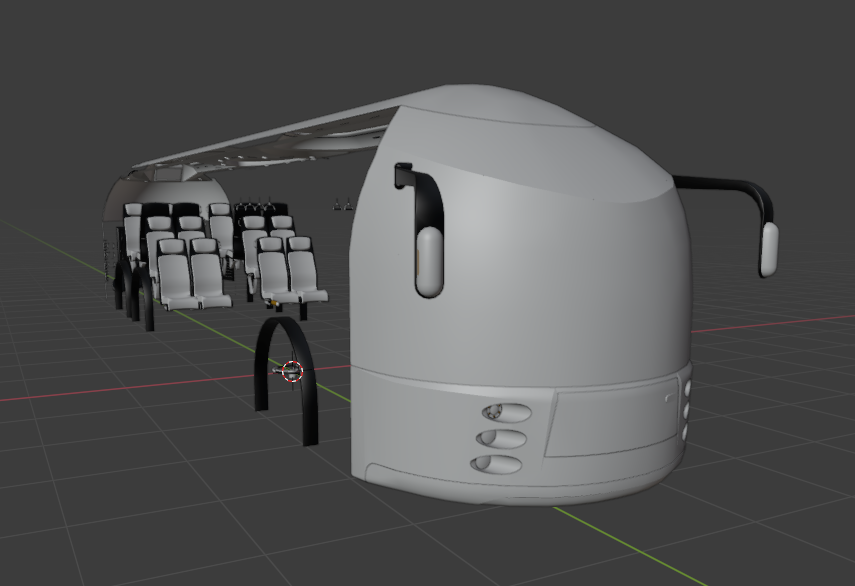855x586 pixels.
Task: Select the bottom headlight on the front bumper
Action: [x=496, y=464]
